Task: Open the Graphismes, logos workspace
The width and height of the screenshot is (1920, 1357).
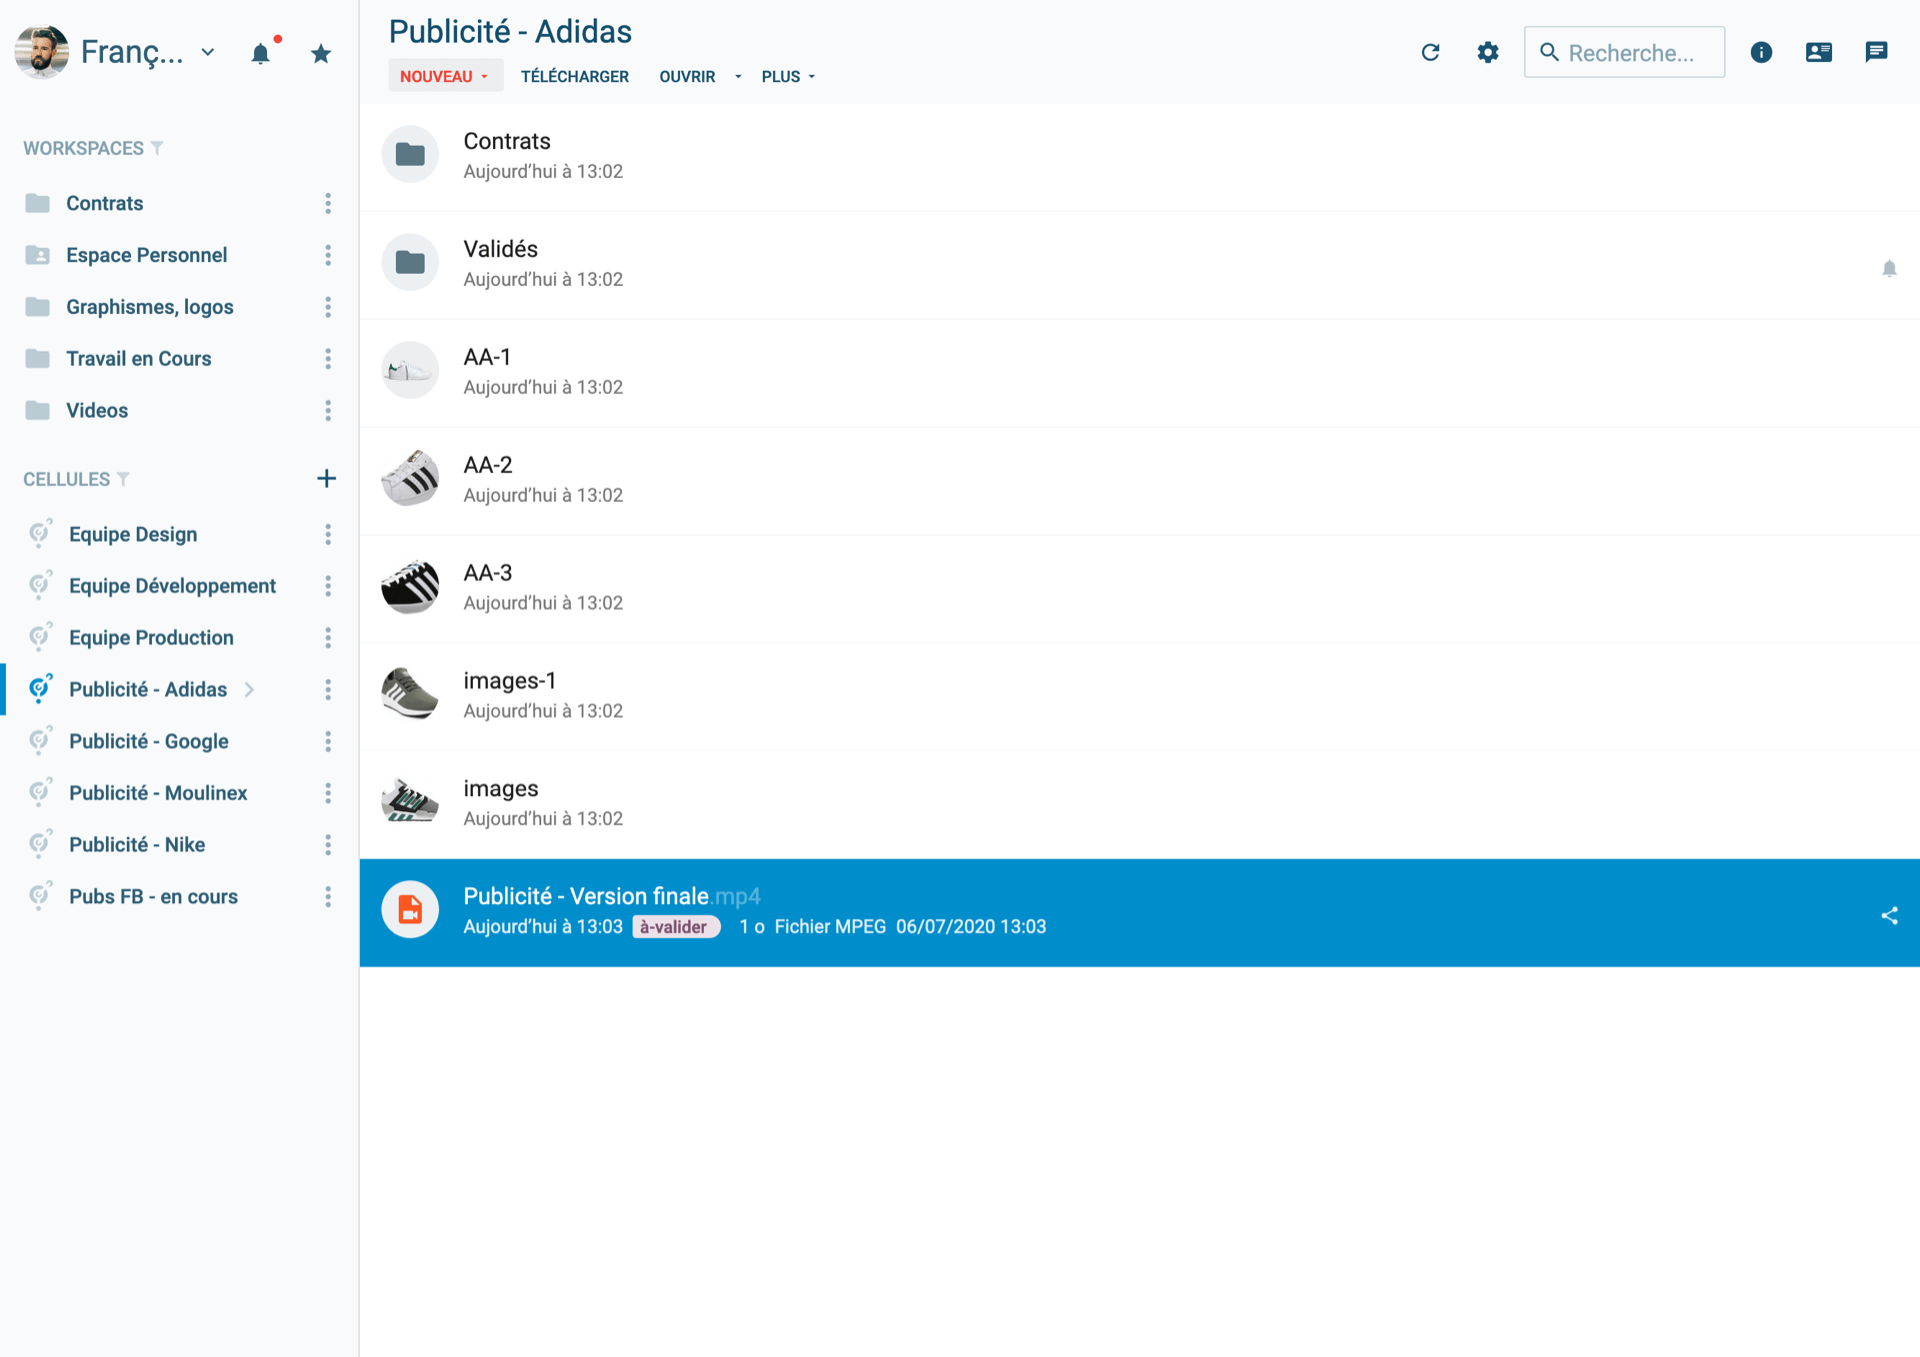Action: click(x=150, y=307)
